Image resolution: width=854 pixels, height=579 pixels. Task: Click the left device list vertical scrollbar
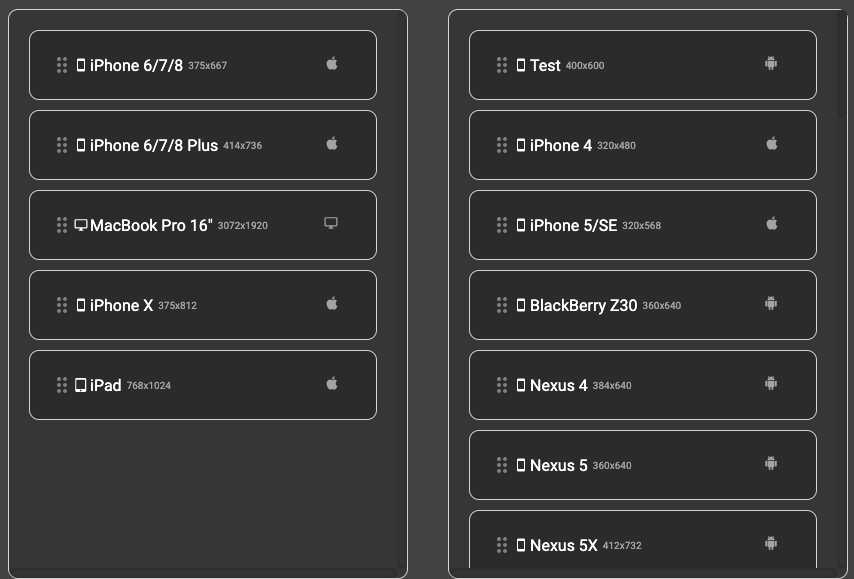coord(402,289)
